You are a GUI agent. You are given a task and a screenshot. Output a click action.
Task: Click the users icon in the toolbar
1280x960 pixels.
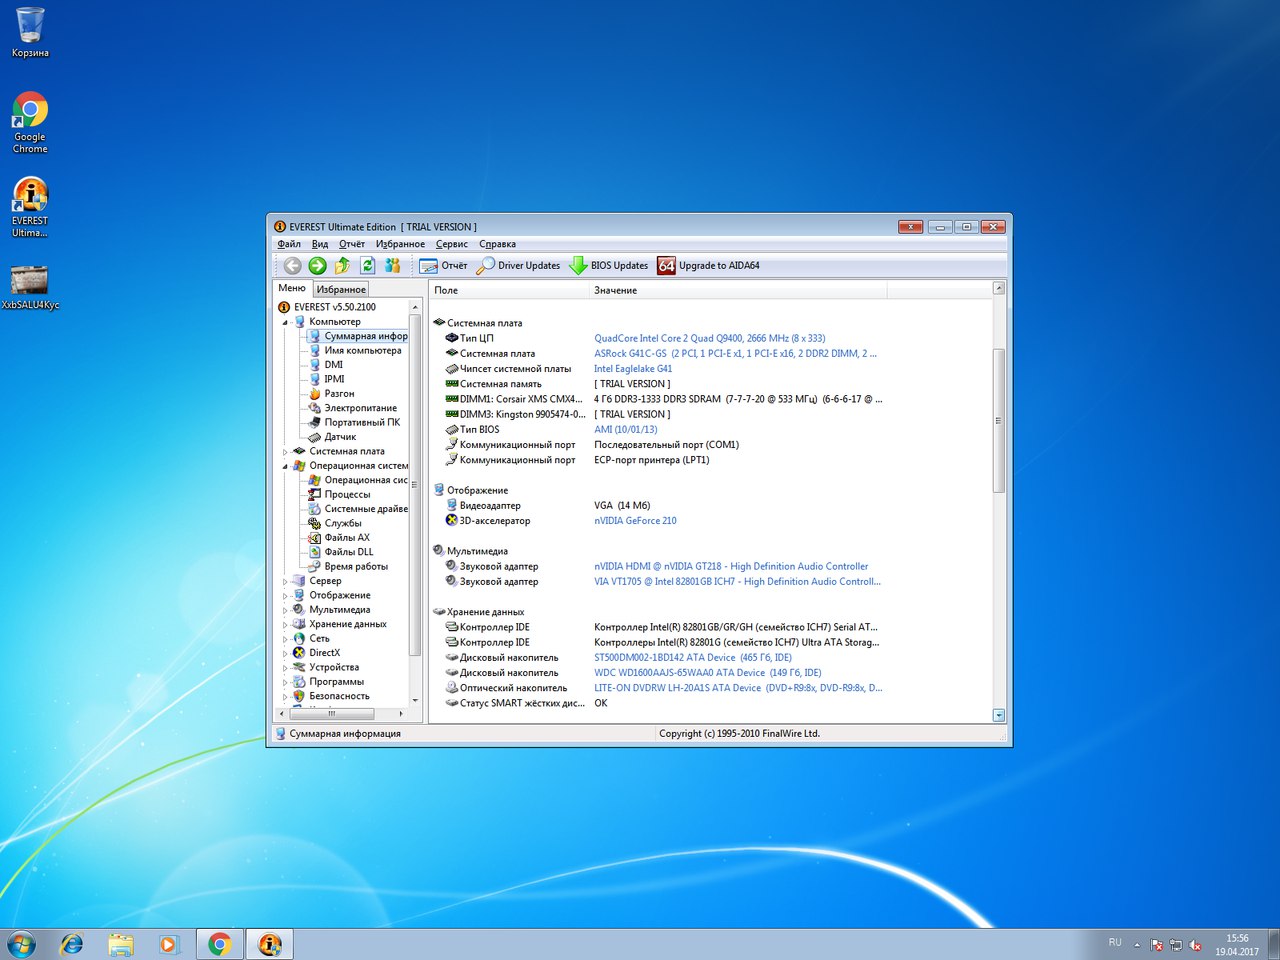pyautogui.click(x=393, y=266)
